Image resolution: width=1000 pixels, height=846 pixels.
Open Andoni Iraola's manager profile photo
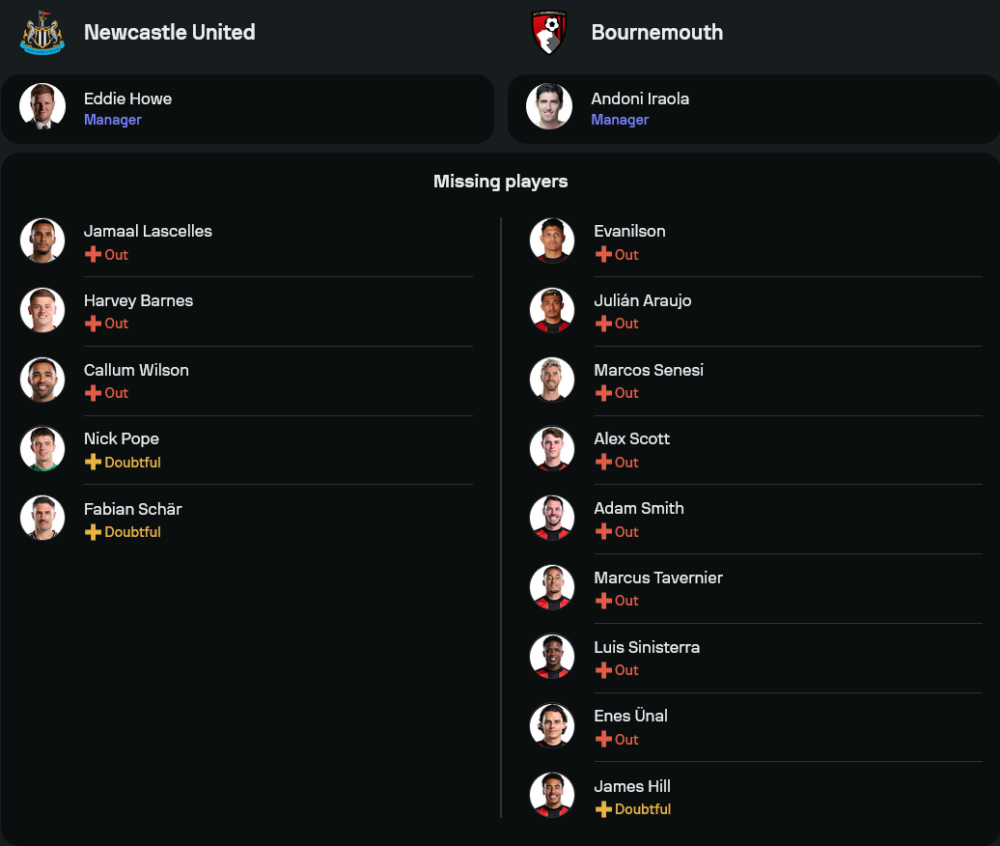[549, 107]
